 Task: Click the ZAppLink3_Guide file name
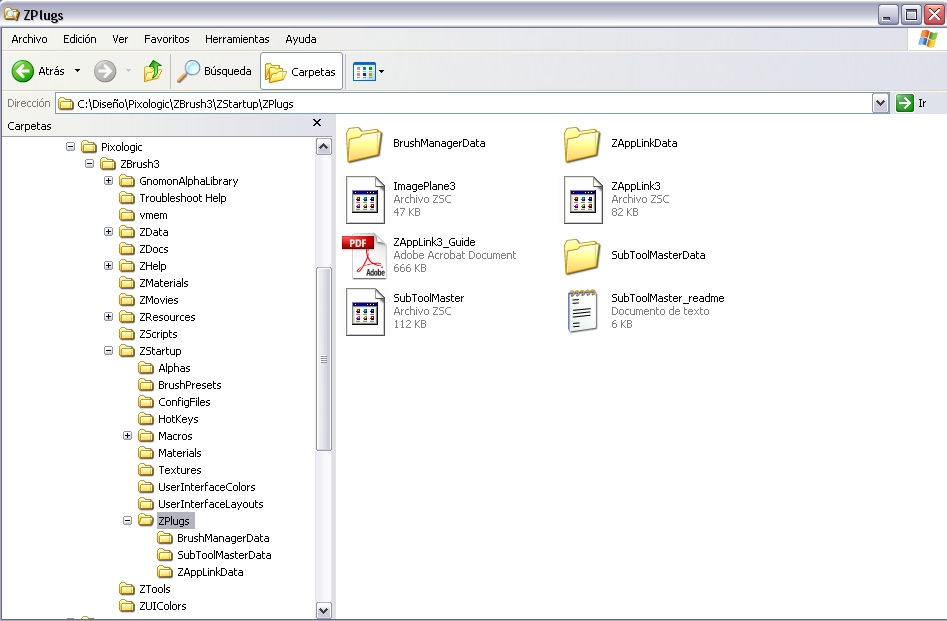[x=434, y=242]
